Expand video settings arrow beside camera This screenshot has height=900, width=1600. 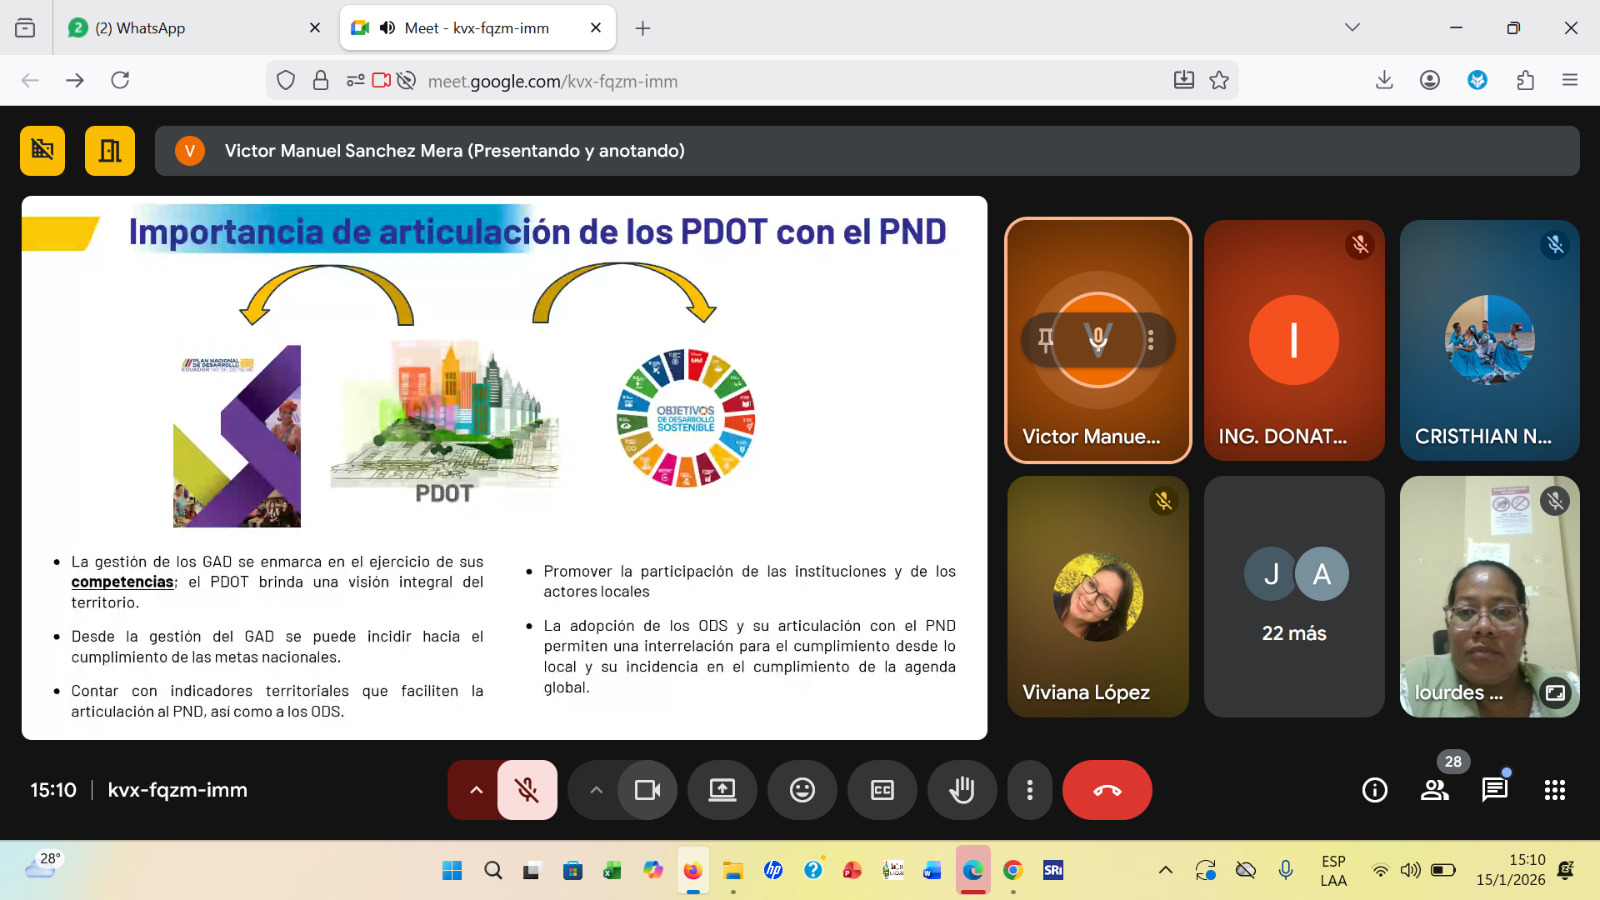[x=596, y=790]
